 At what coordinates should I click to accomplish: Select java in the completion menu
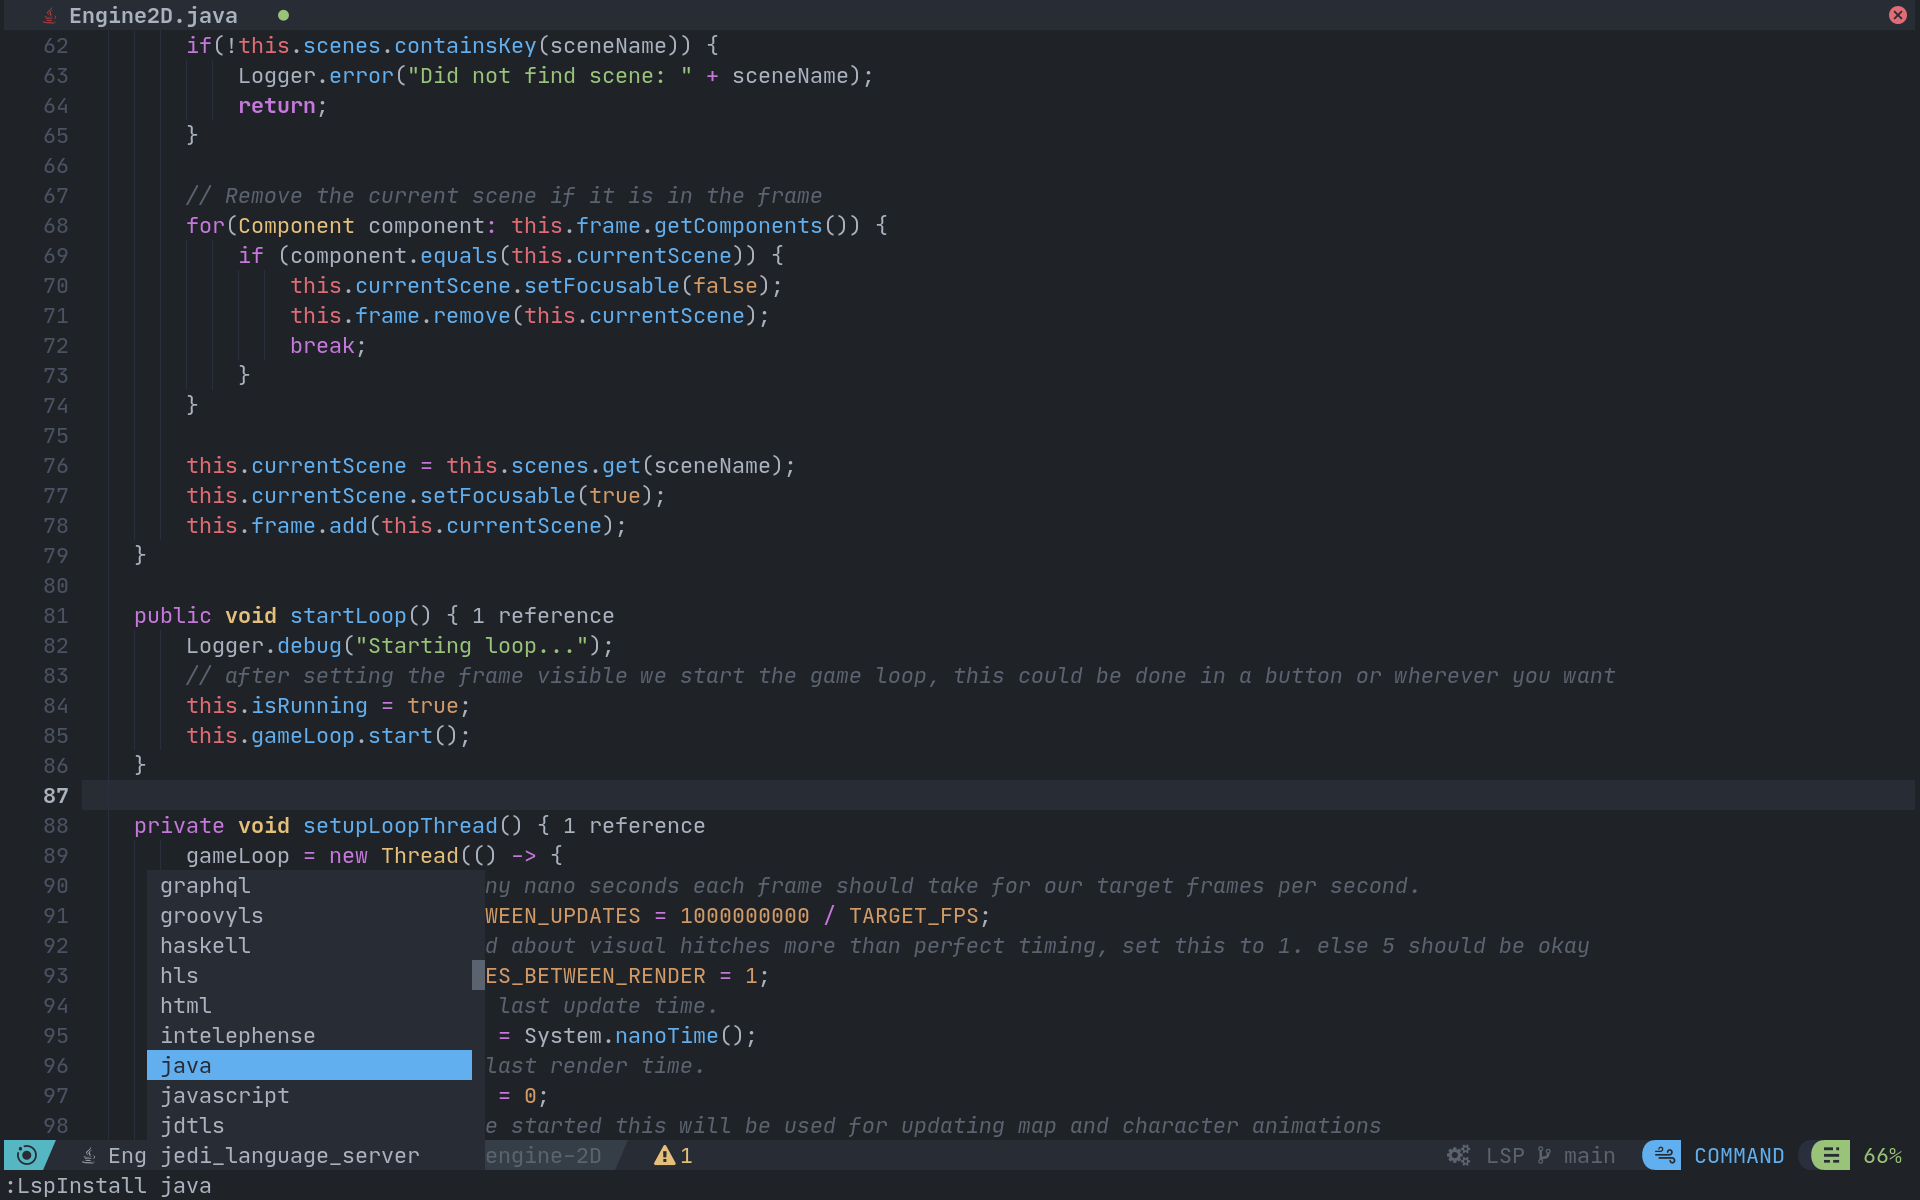tap(309, 1065)
